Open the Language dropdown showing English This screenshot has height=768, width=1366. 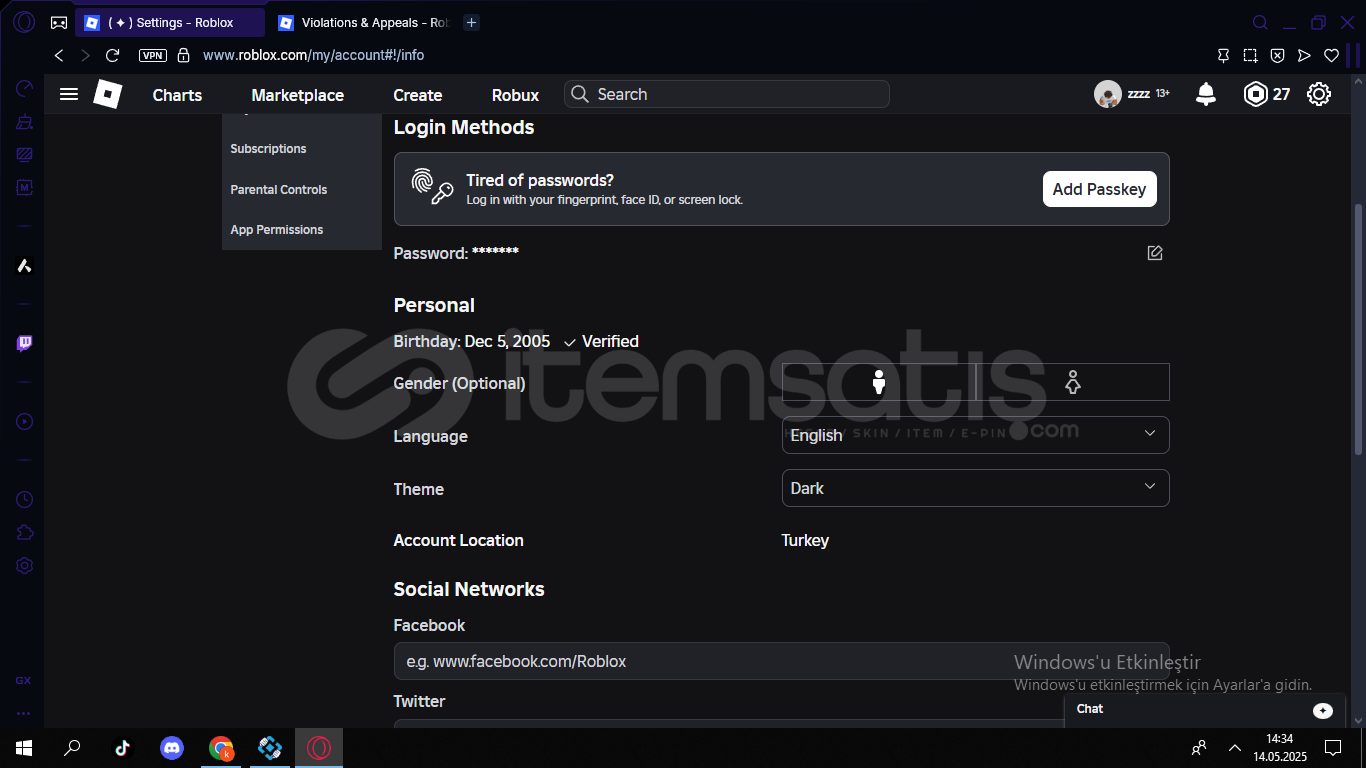coord(975,435)
